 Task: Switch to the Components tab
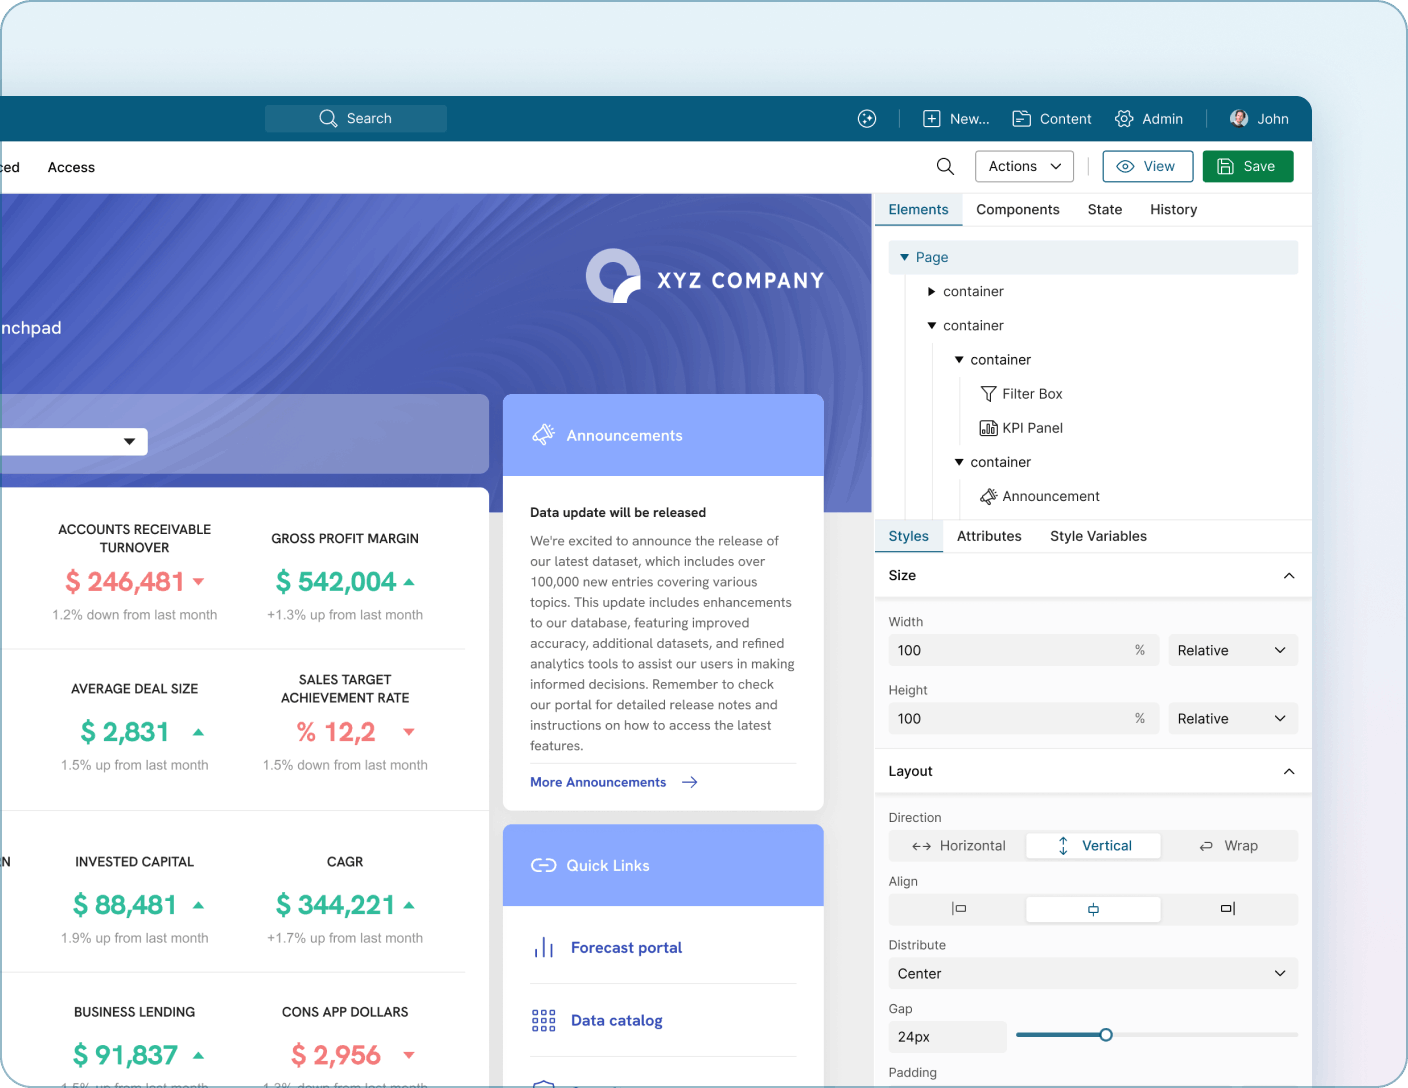pyautogui.click(x=1018, y=209)
